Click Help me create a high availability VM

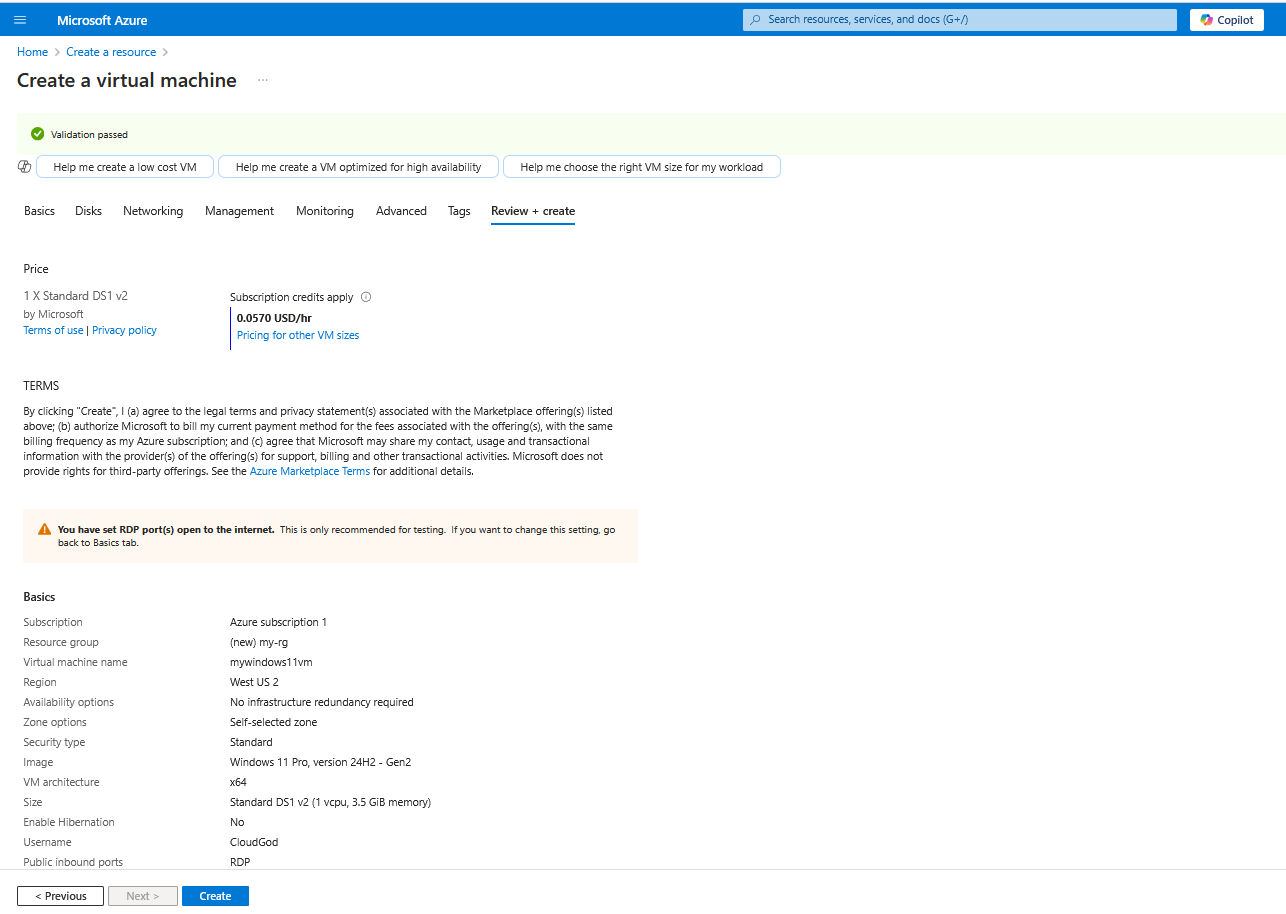point(358,167)
